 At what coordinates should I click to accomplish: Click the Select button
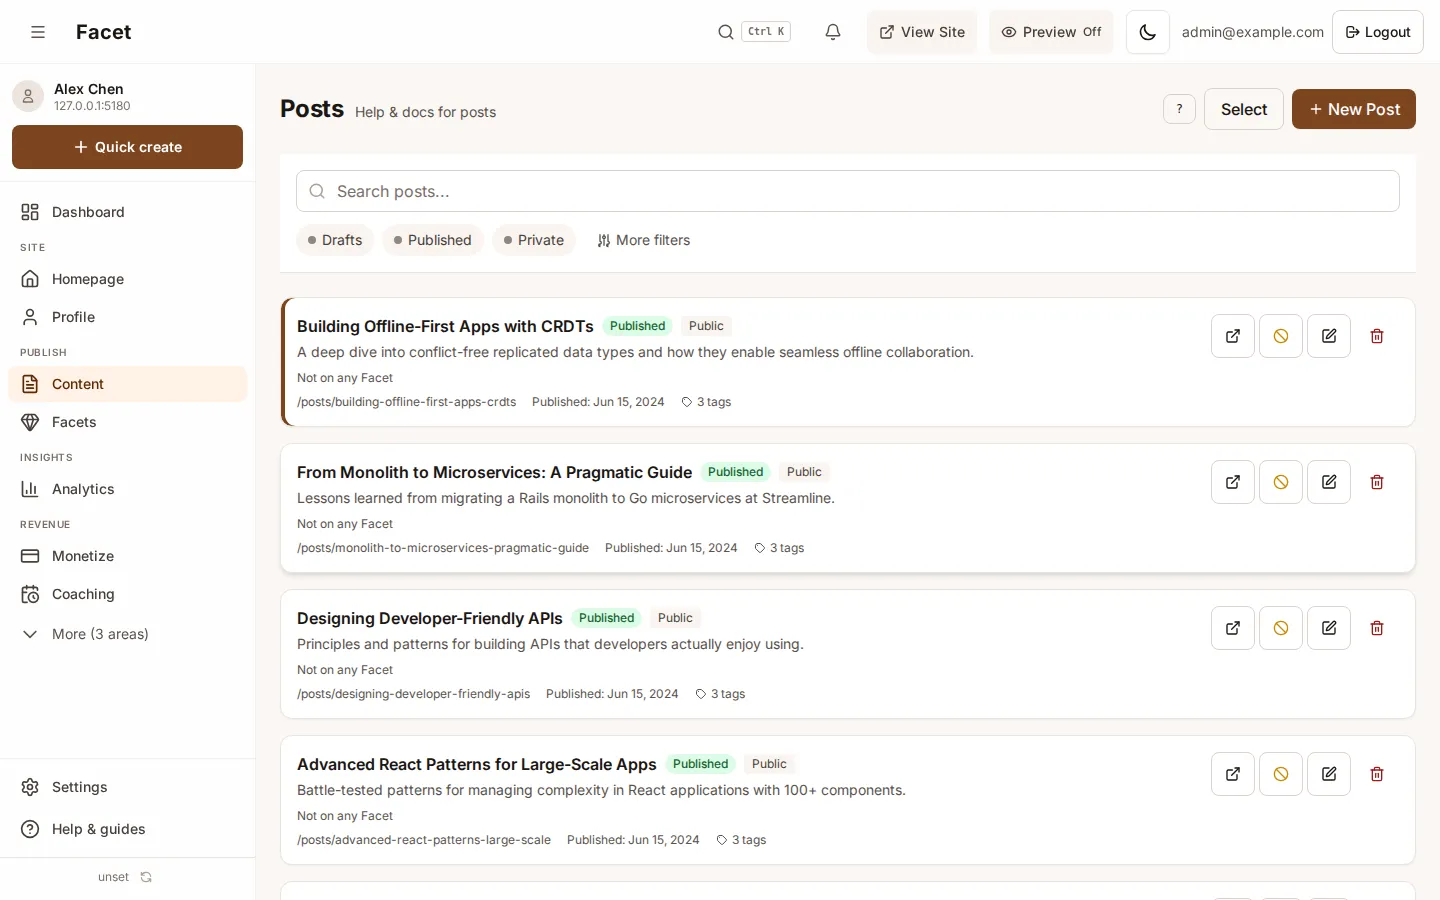click(x=1244, y=109)
